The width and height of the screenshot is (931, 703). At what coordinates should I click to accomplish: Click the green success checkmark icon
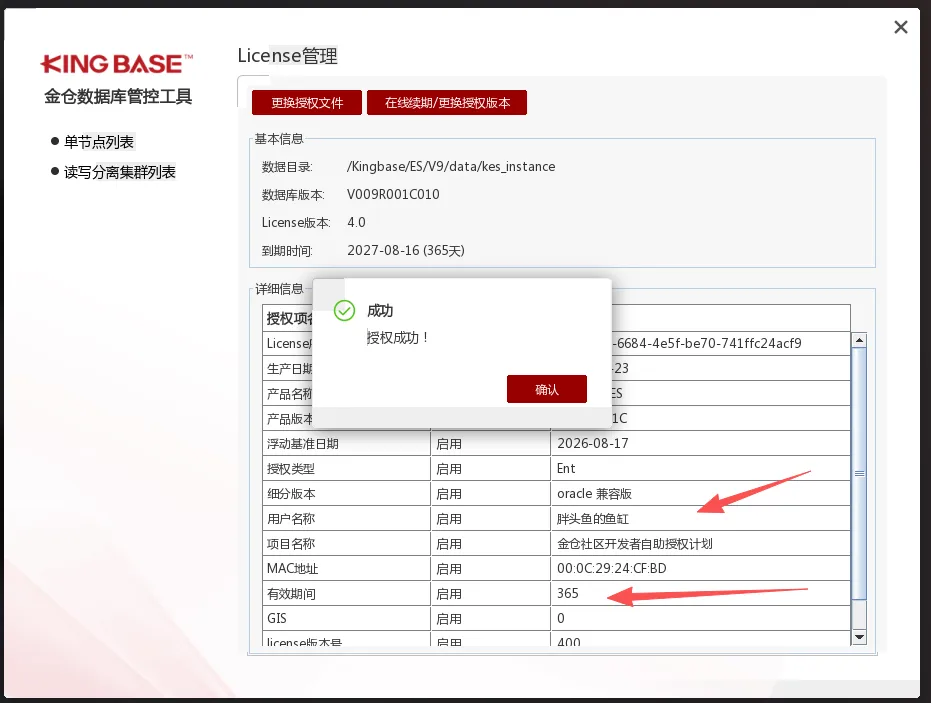(x=344, y=311)
